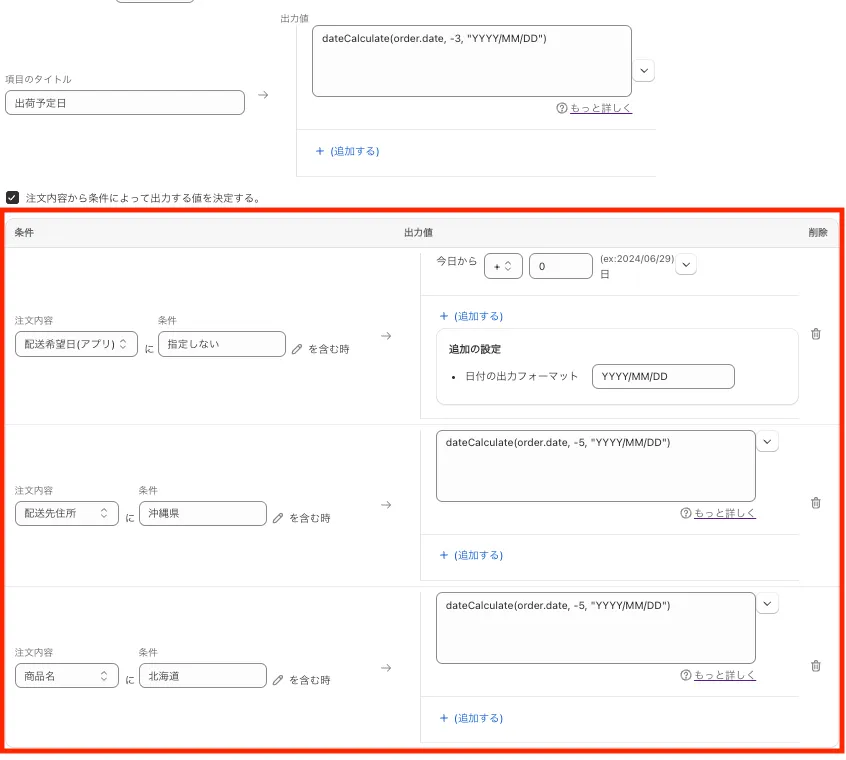846x760 pixels.
Task: Click the YYYY/MM/DD date format field
Action: coord(662,376)
